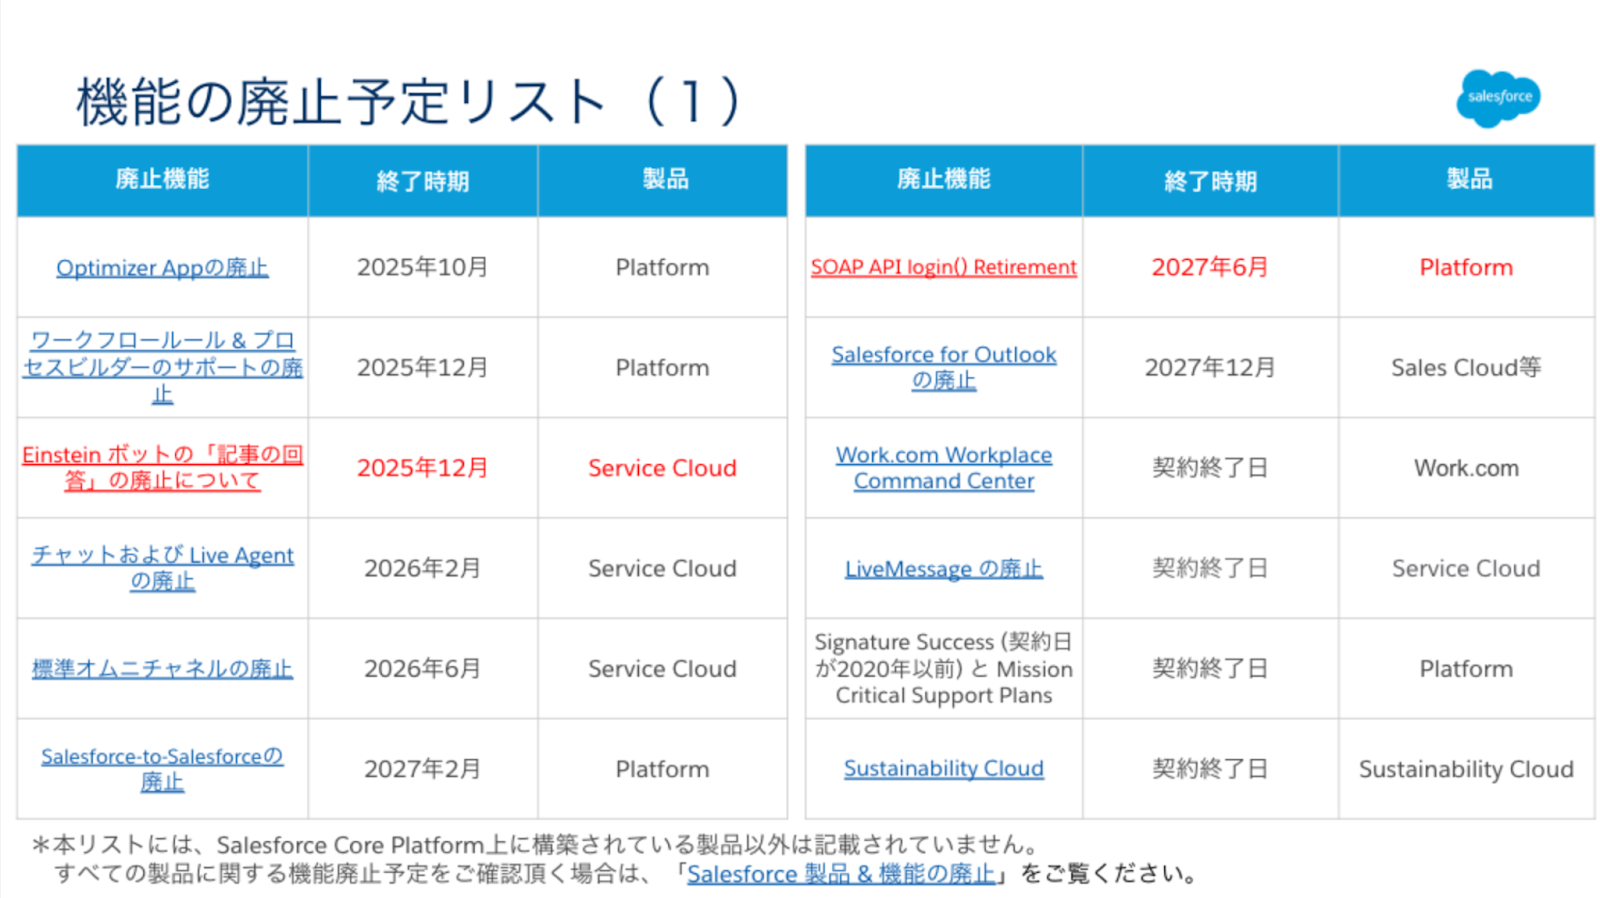Click the 2026年2月 date cell
The image size is (1600, 898).
[x=423, y=568]
